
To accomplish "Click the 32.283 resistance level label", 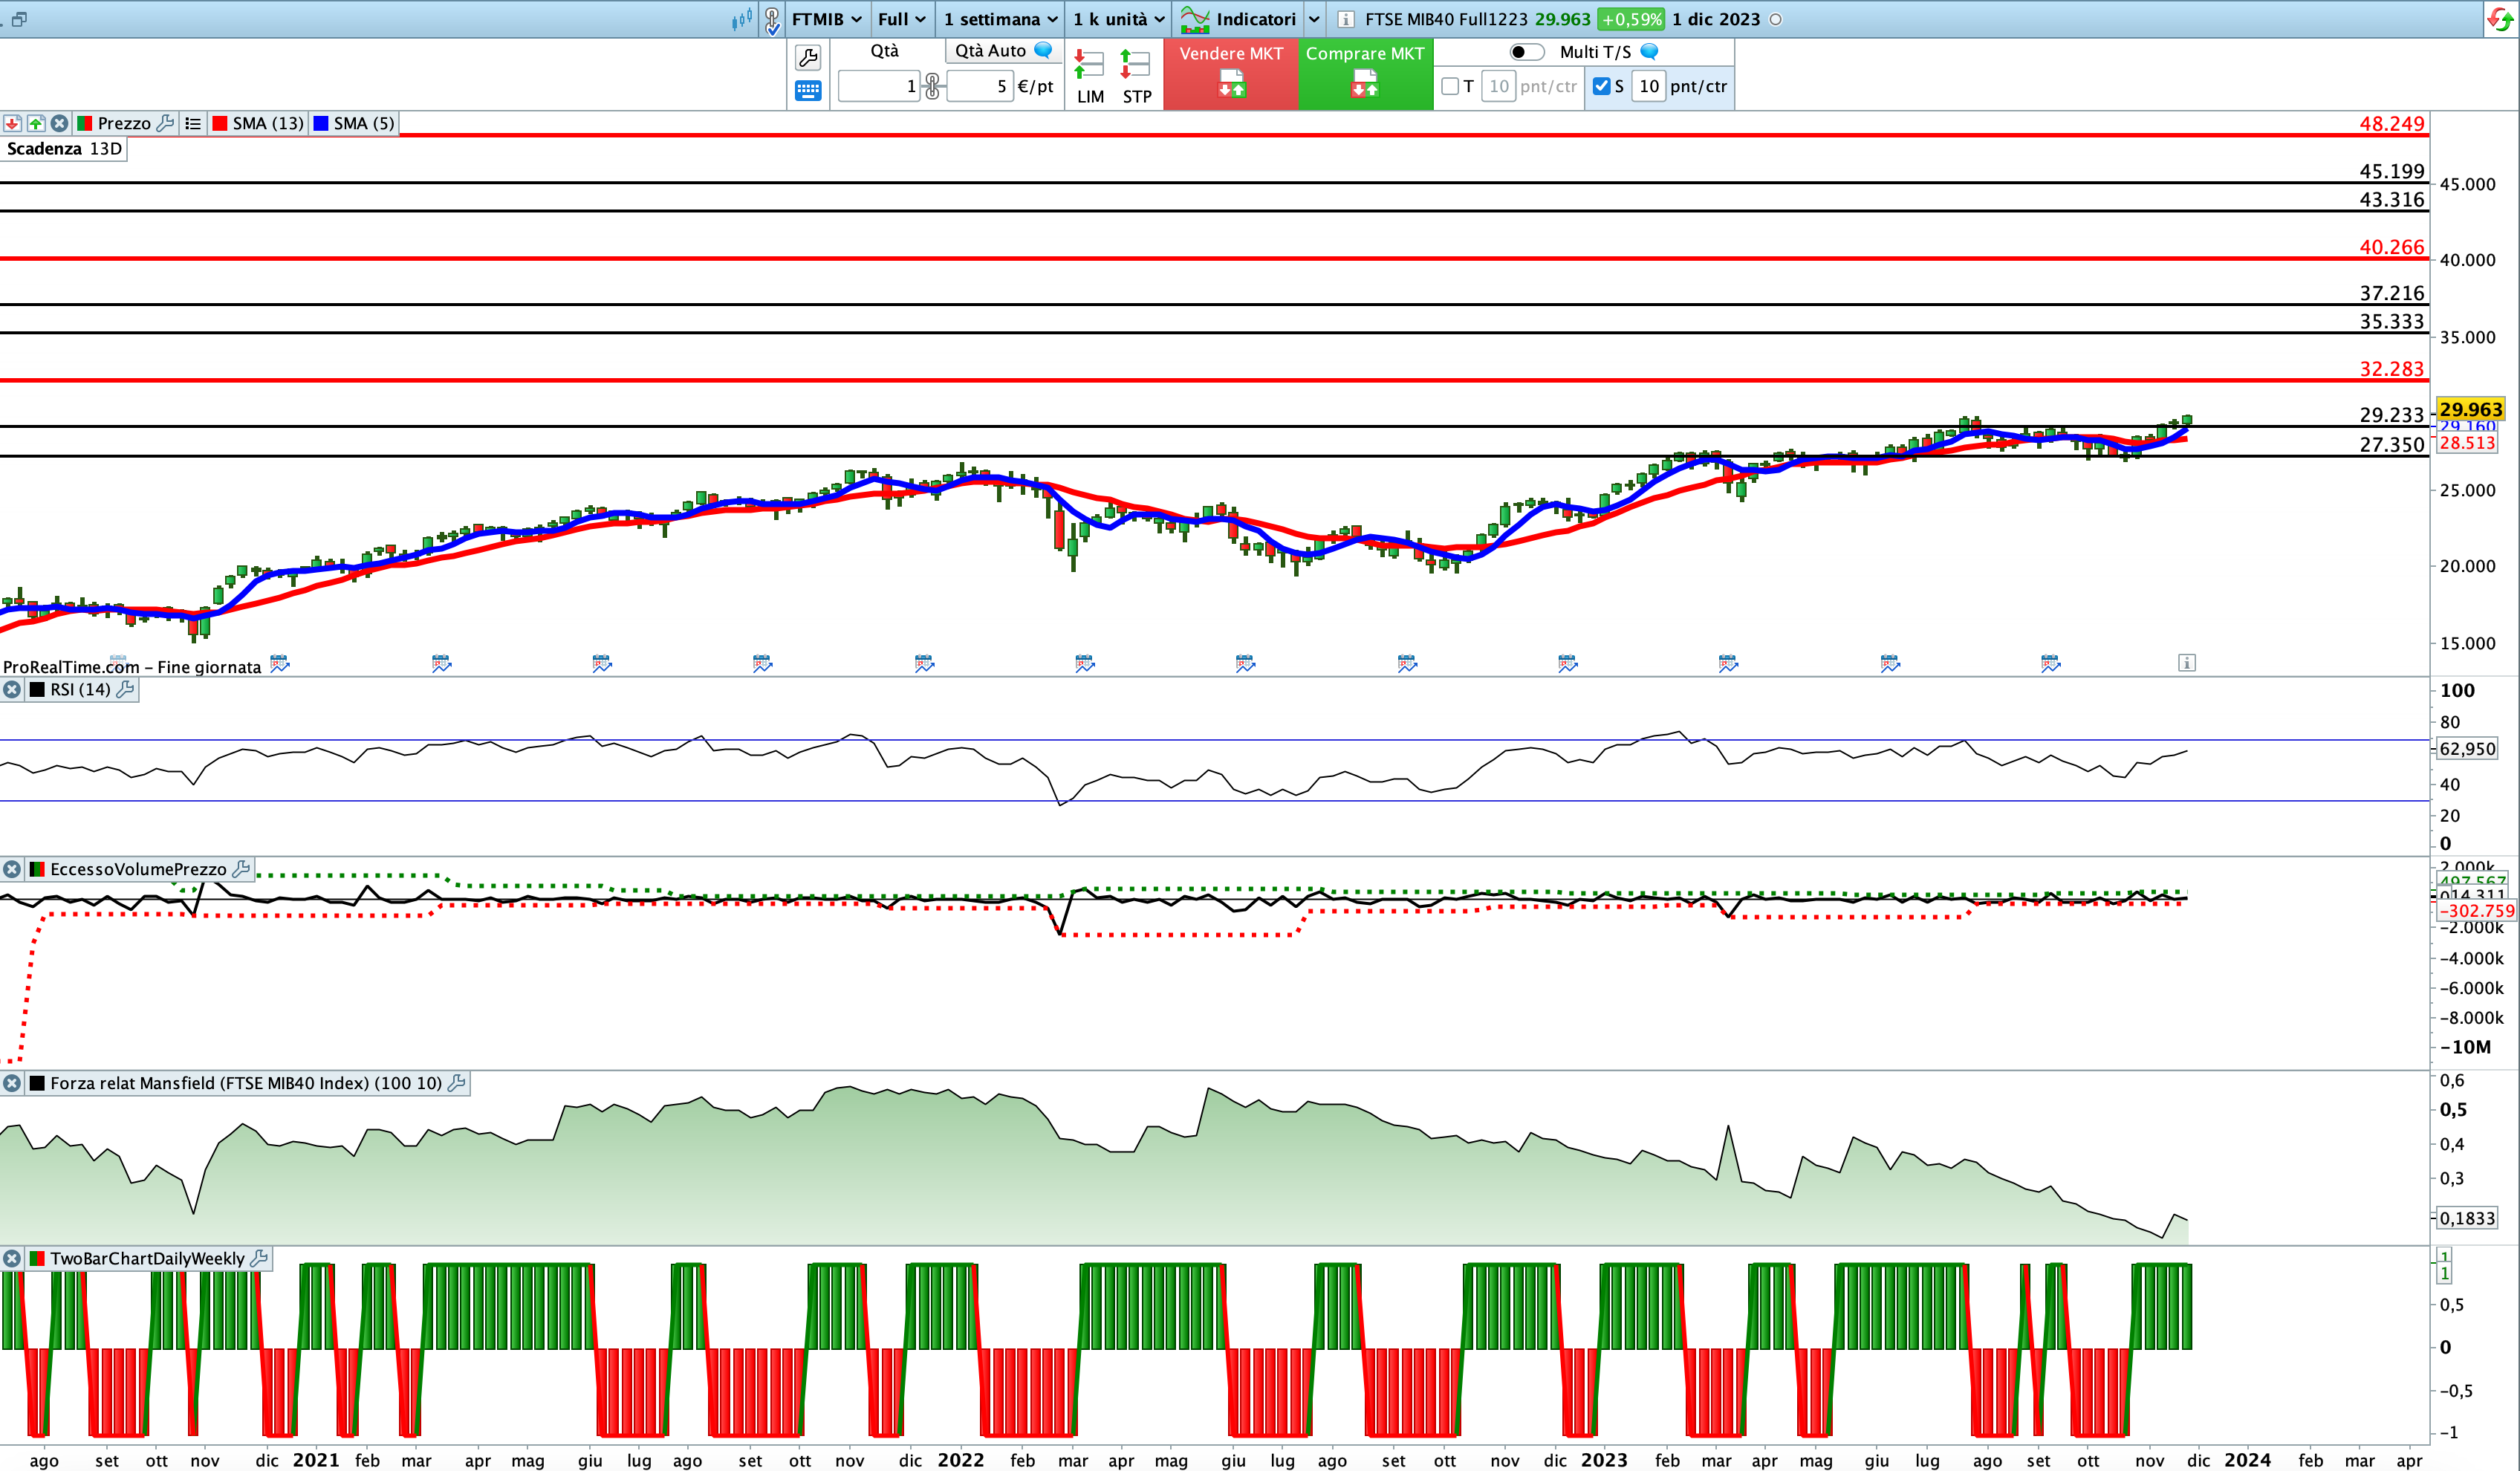I will pos(2392,369).
